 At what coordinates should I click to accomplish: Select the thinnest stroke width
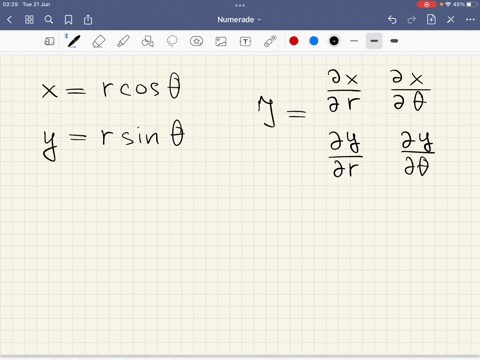click(x=354, y=41)
